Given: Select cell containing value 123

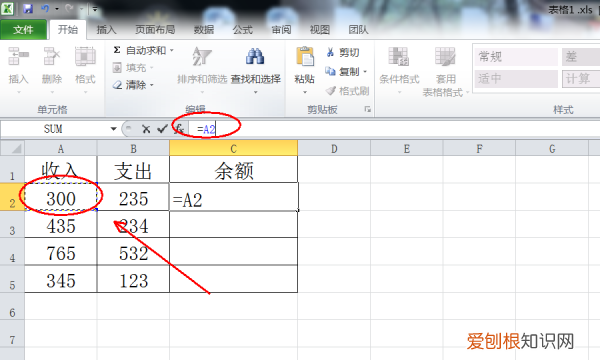Looking at the screenshot, I should 133,279.
